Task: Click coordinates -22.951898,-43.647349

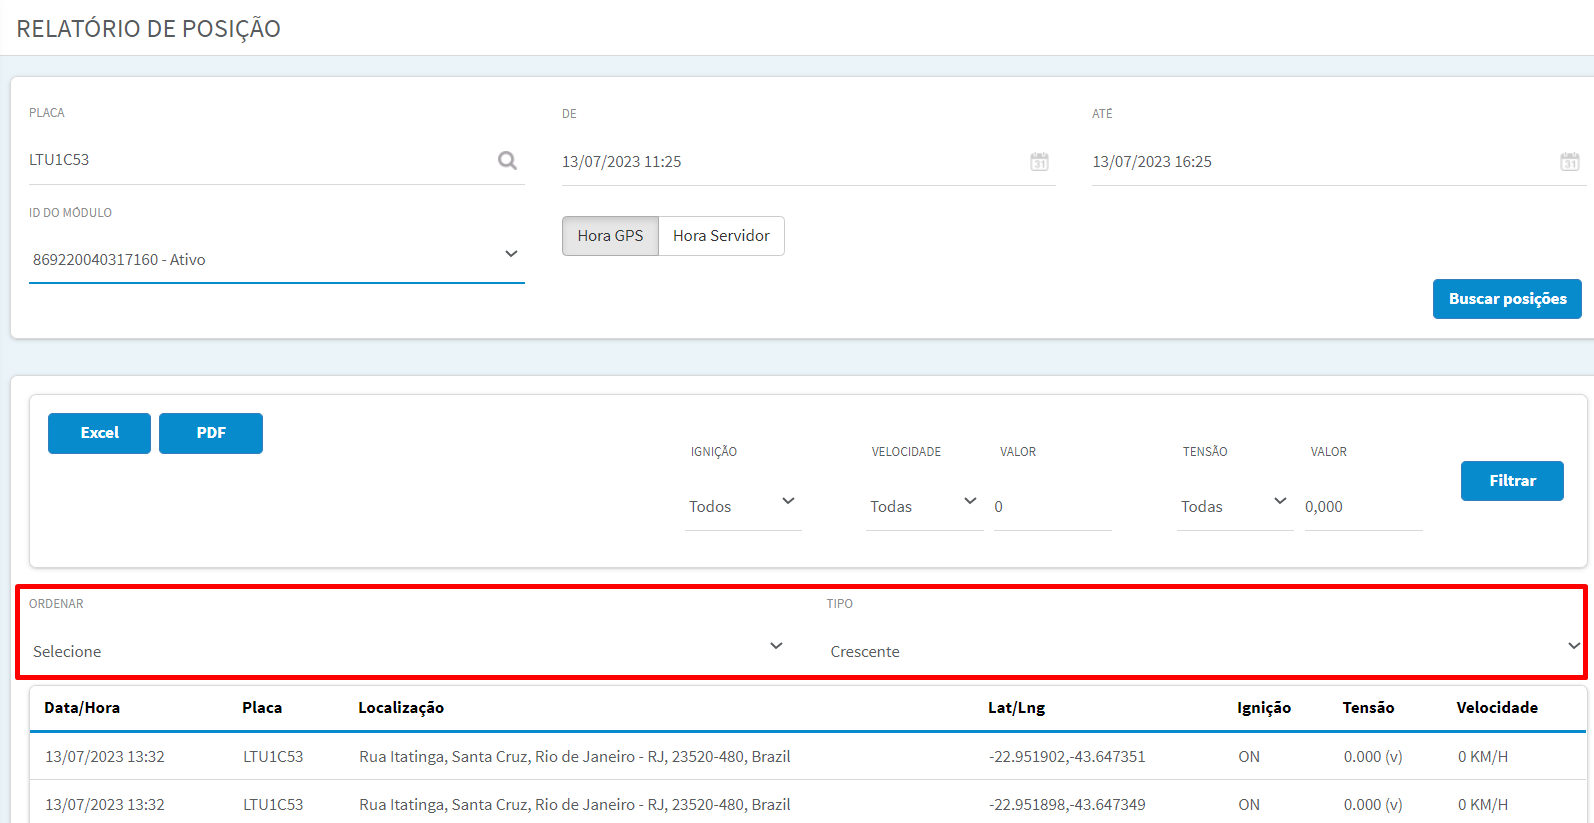Action: [1067, 805]
